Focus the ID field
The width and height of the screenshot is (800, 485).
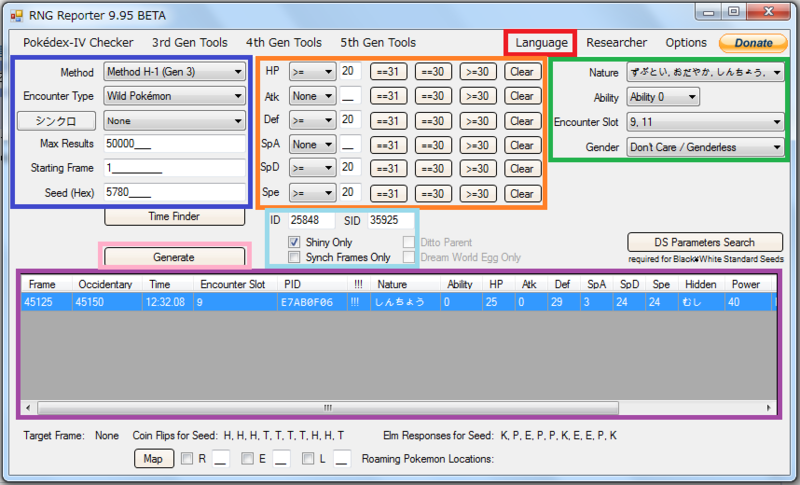coord(311,220)
